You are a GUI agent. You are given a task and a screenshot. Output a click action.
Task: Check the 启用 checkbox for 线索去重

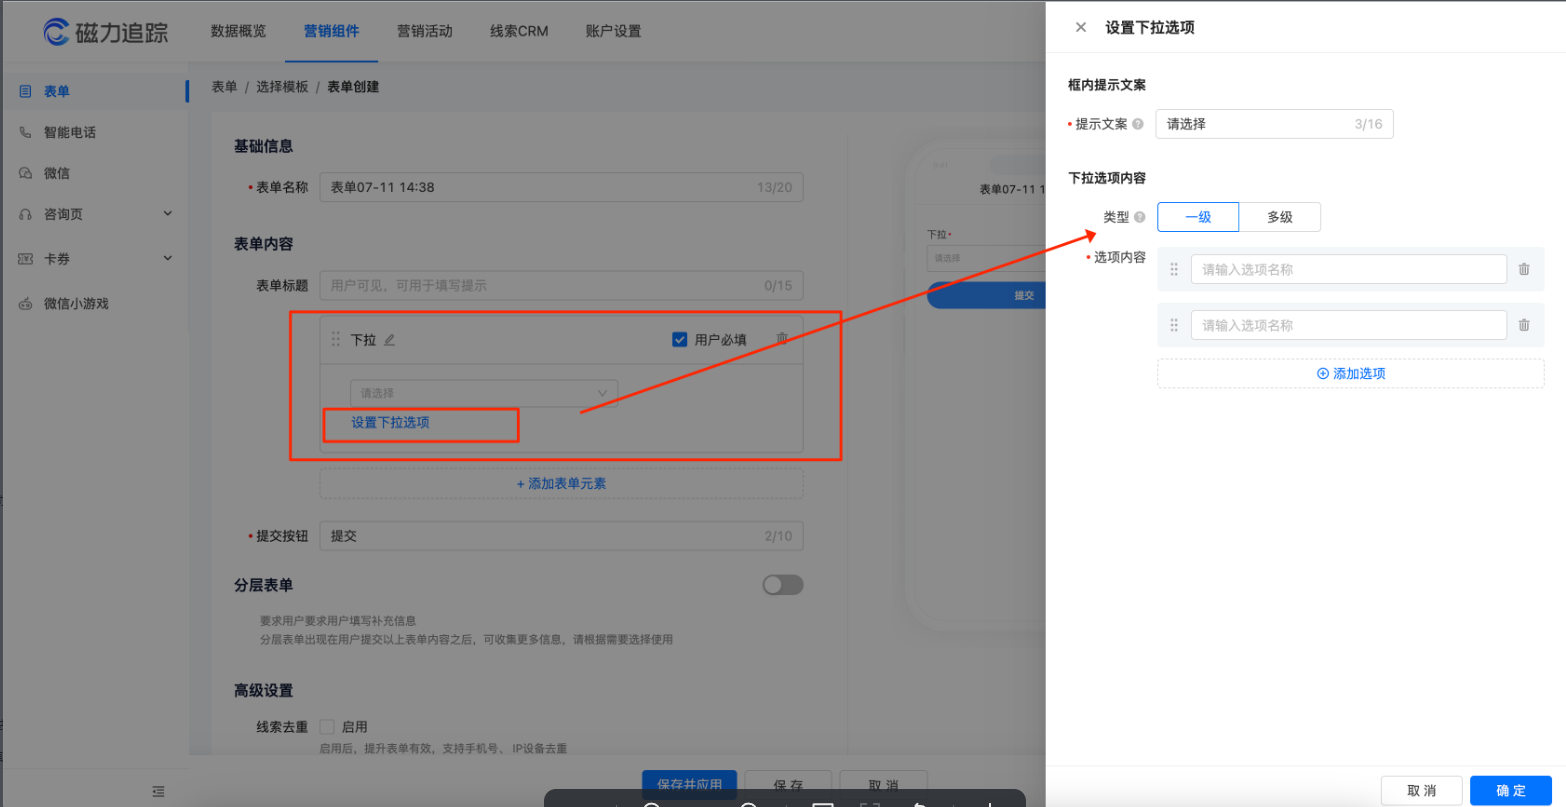click(x=327, y=726)
